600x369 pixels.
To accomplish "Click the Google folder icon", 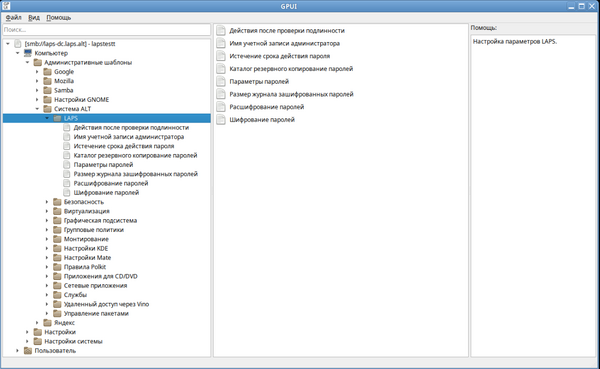I will [47, 72].
